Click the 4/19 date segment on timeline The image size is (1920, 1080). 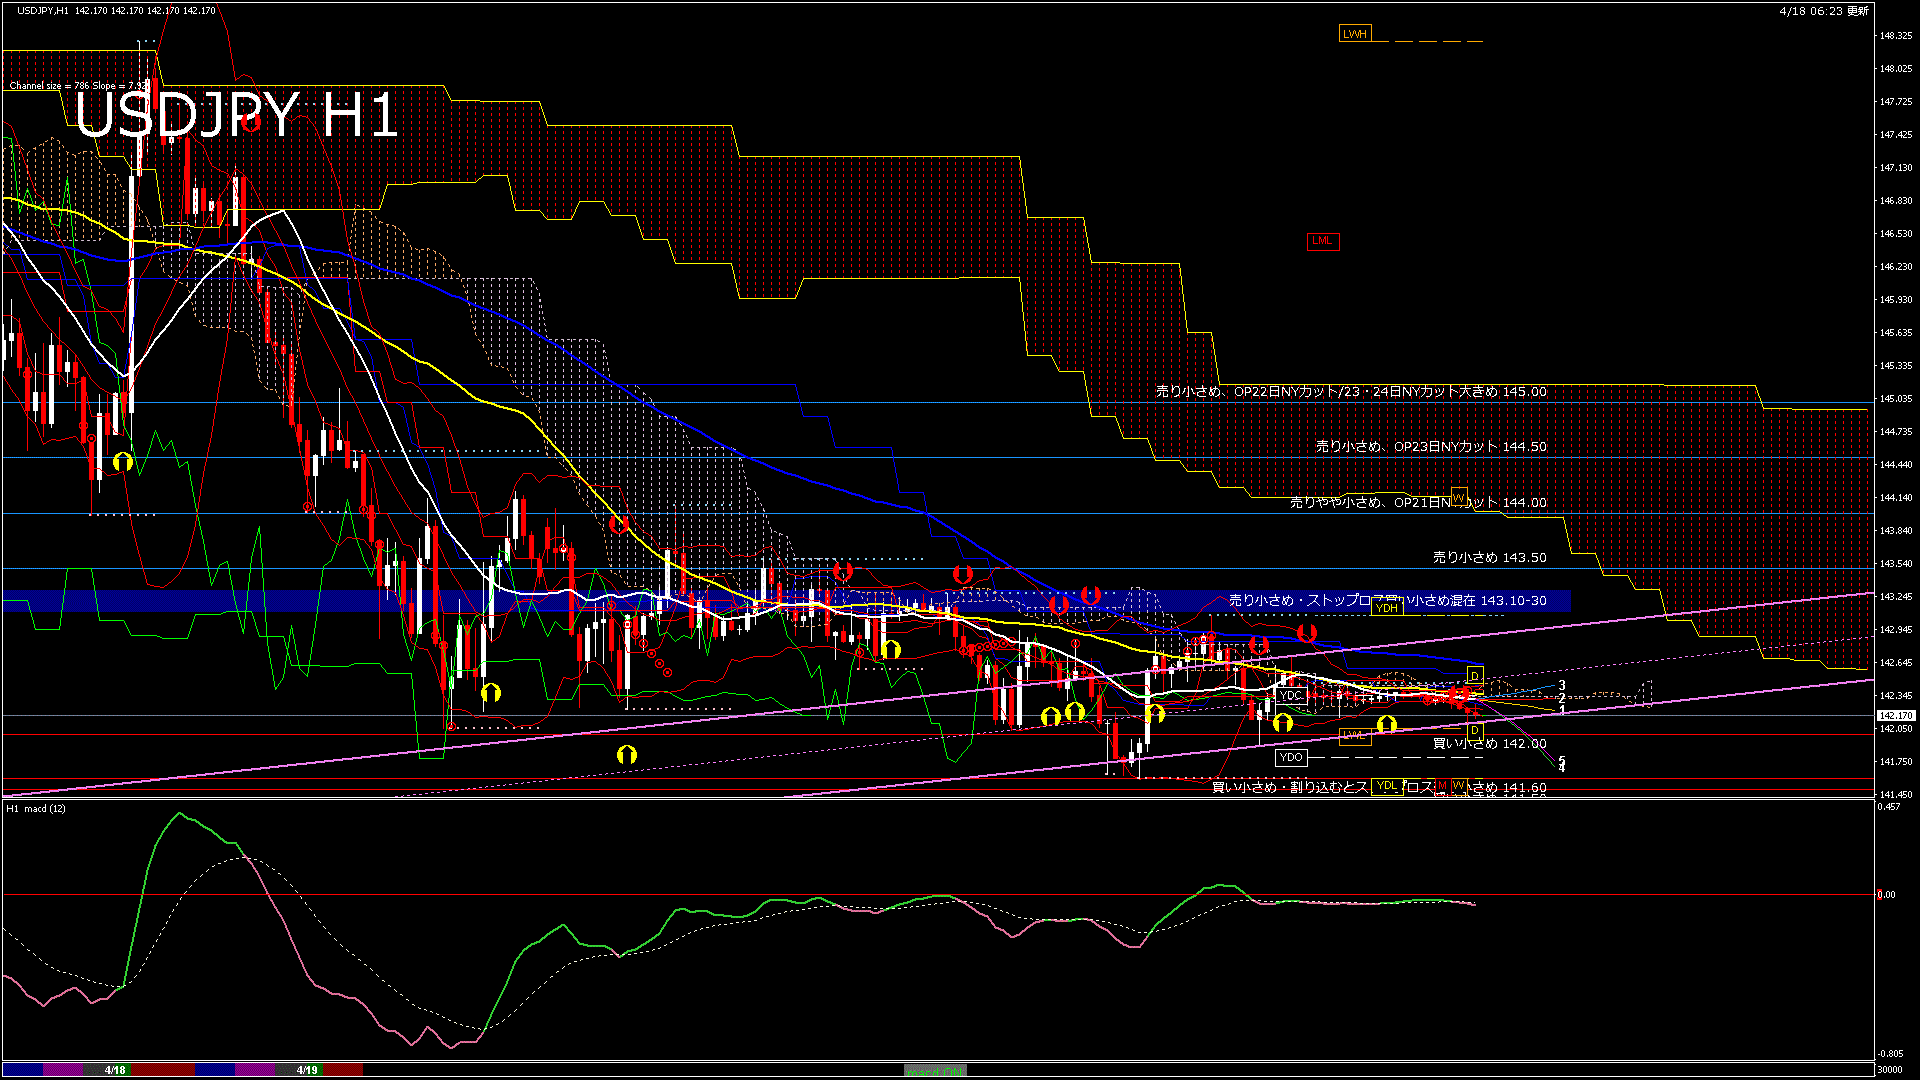307,1070
